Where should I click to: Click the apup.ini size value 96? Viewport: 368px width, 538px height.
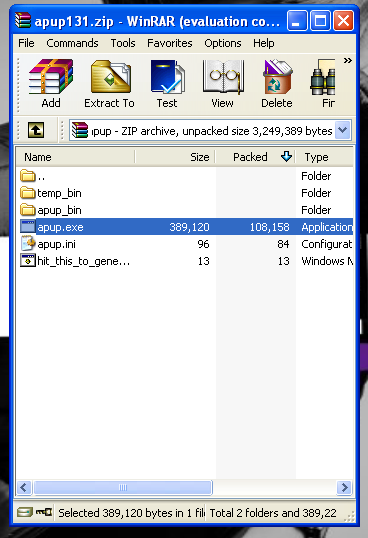203,244
